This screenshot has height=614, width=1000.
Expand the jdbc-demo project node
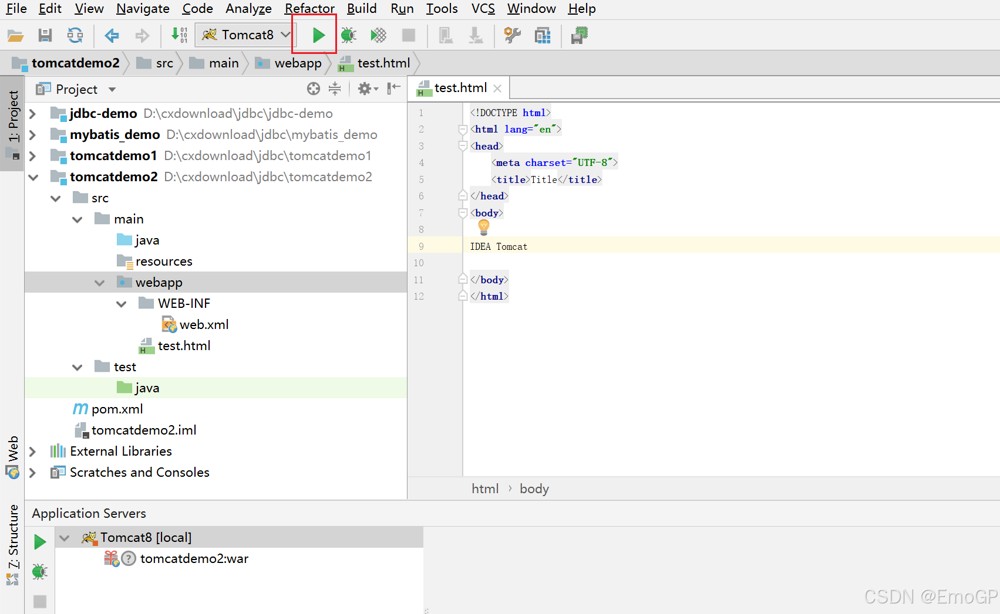click(x=33, y=113)
